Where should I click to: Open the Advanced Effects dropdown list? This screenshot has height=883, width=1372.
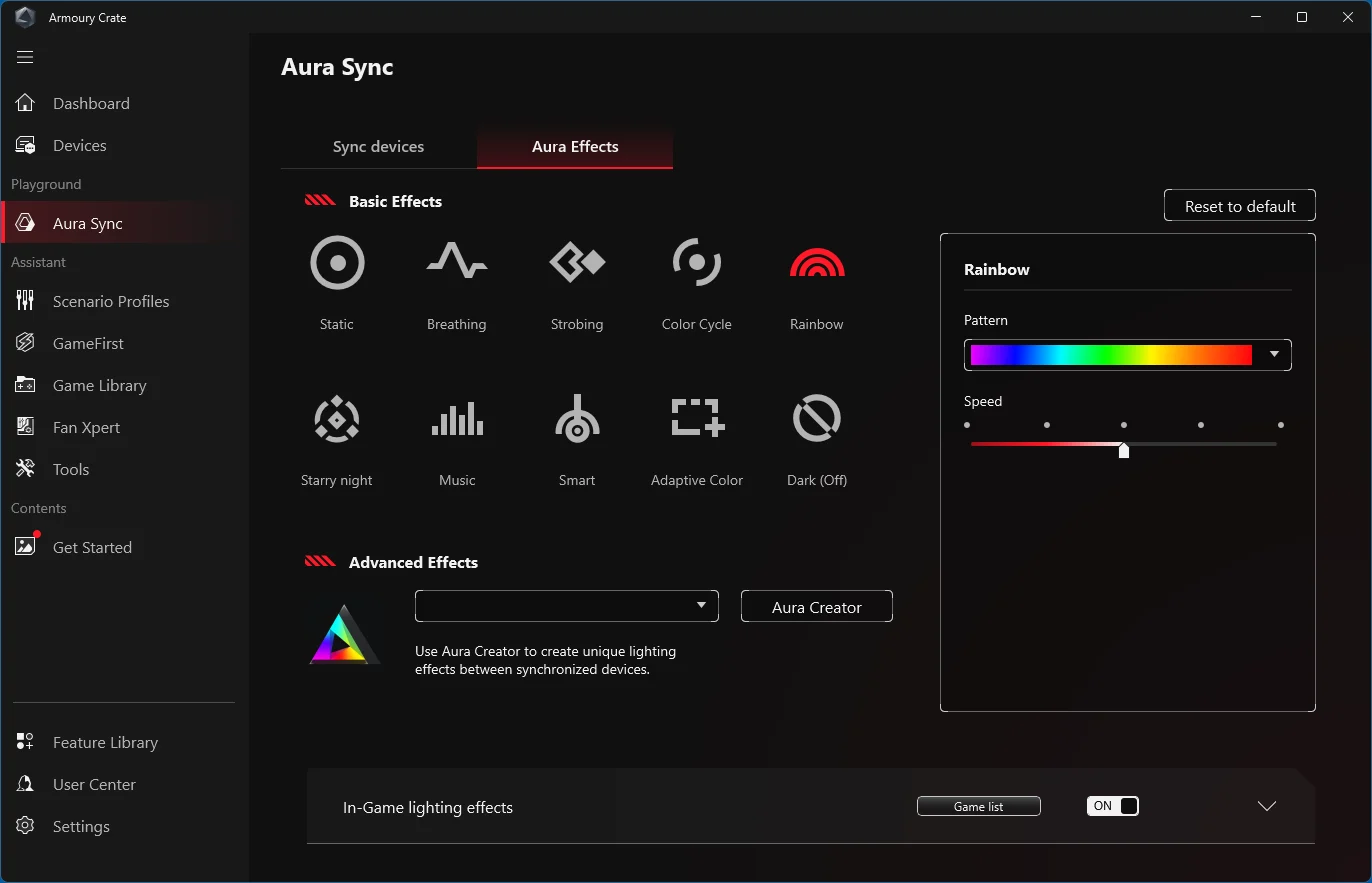coord(567,606)
